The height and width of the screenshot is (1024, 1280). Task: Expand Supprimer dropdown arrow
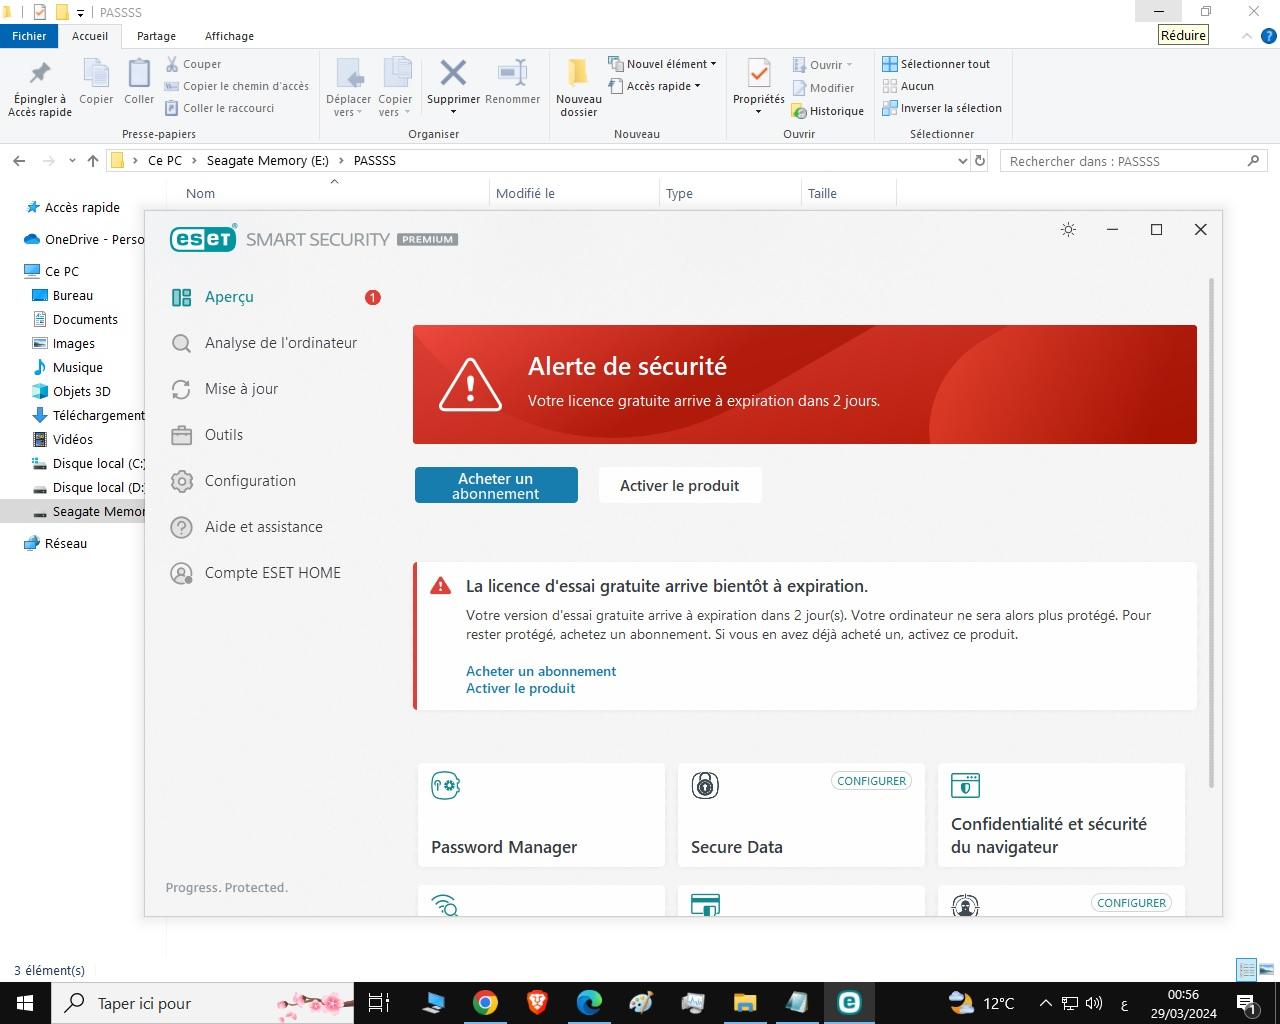[x=453, y=112]
